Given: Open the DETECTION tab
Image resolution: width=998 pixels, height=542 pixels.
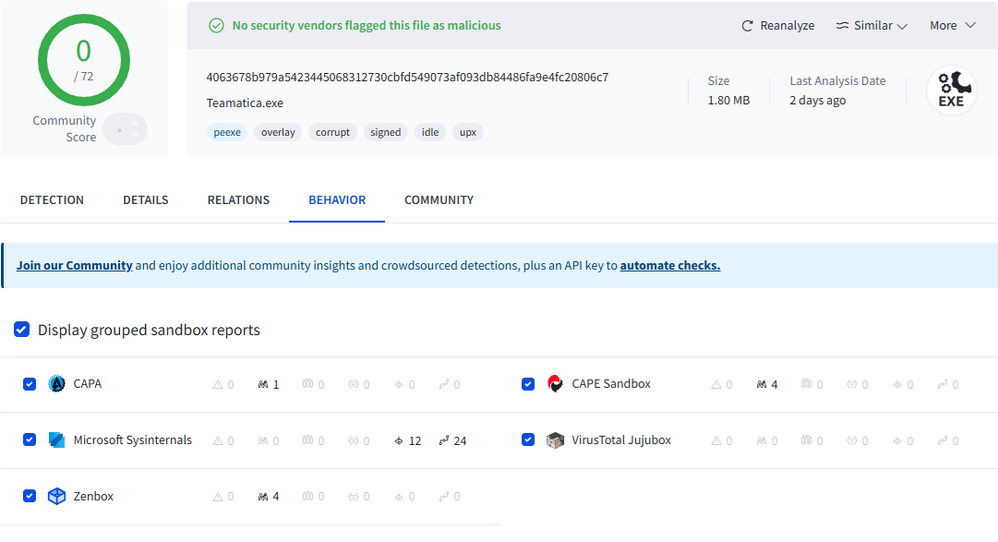Looking at the screenshot, I should (52, 200).
